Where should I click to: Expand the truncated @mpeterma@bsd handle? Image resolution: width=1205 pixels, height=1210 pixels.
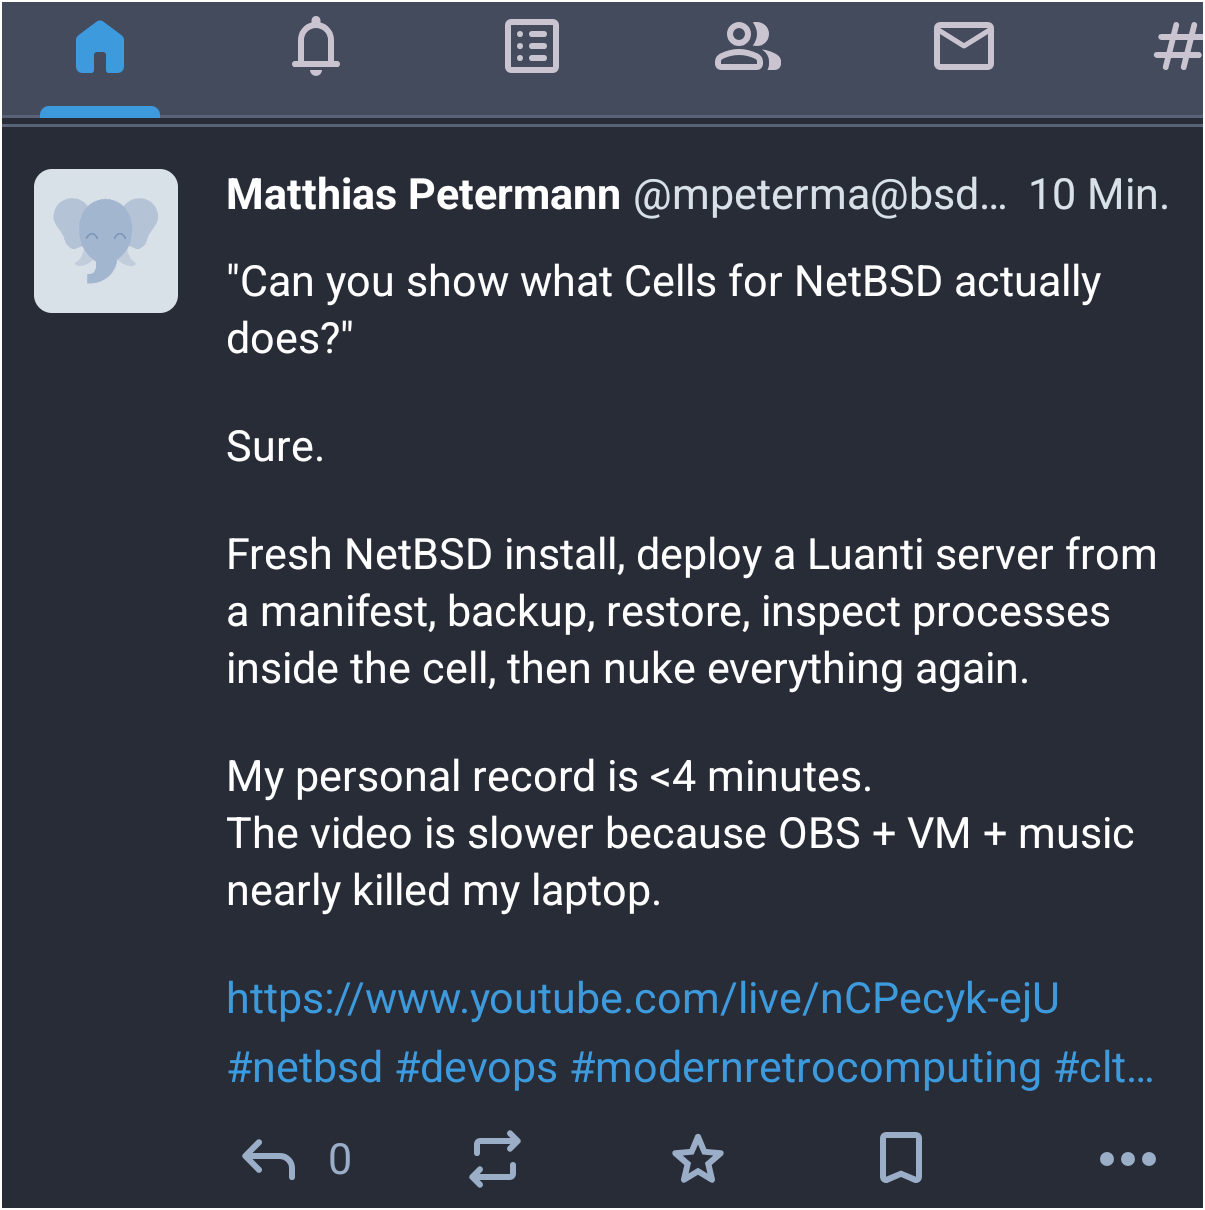(820, 195)
